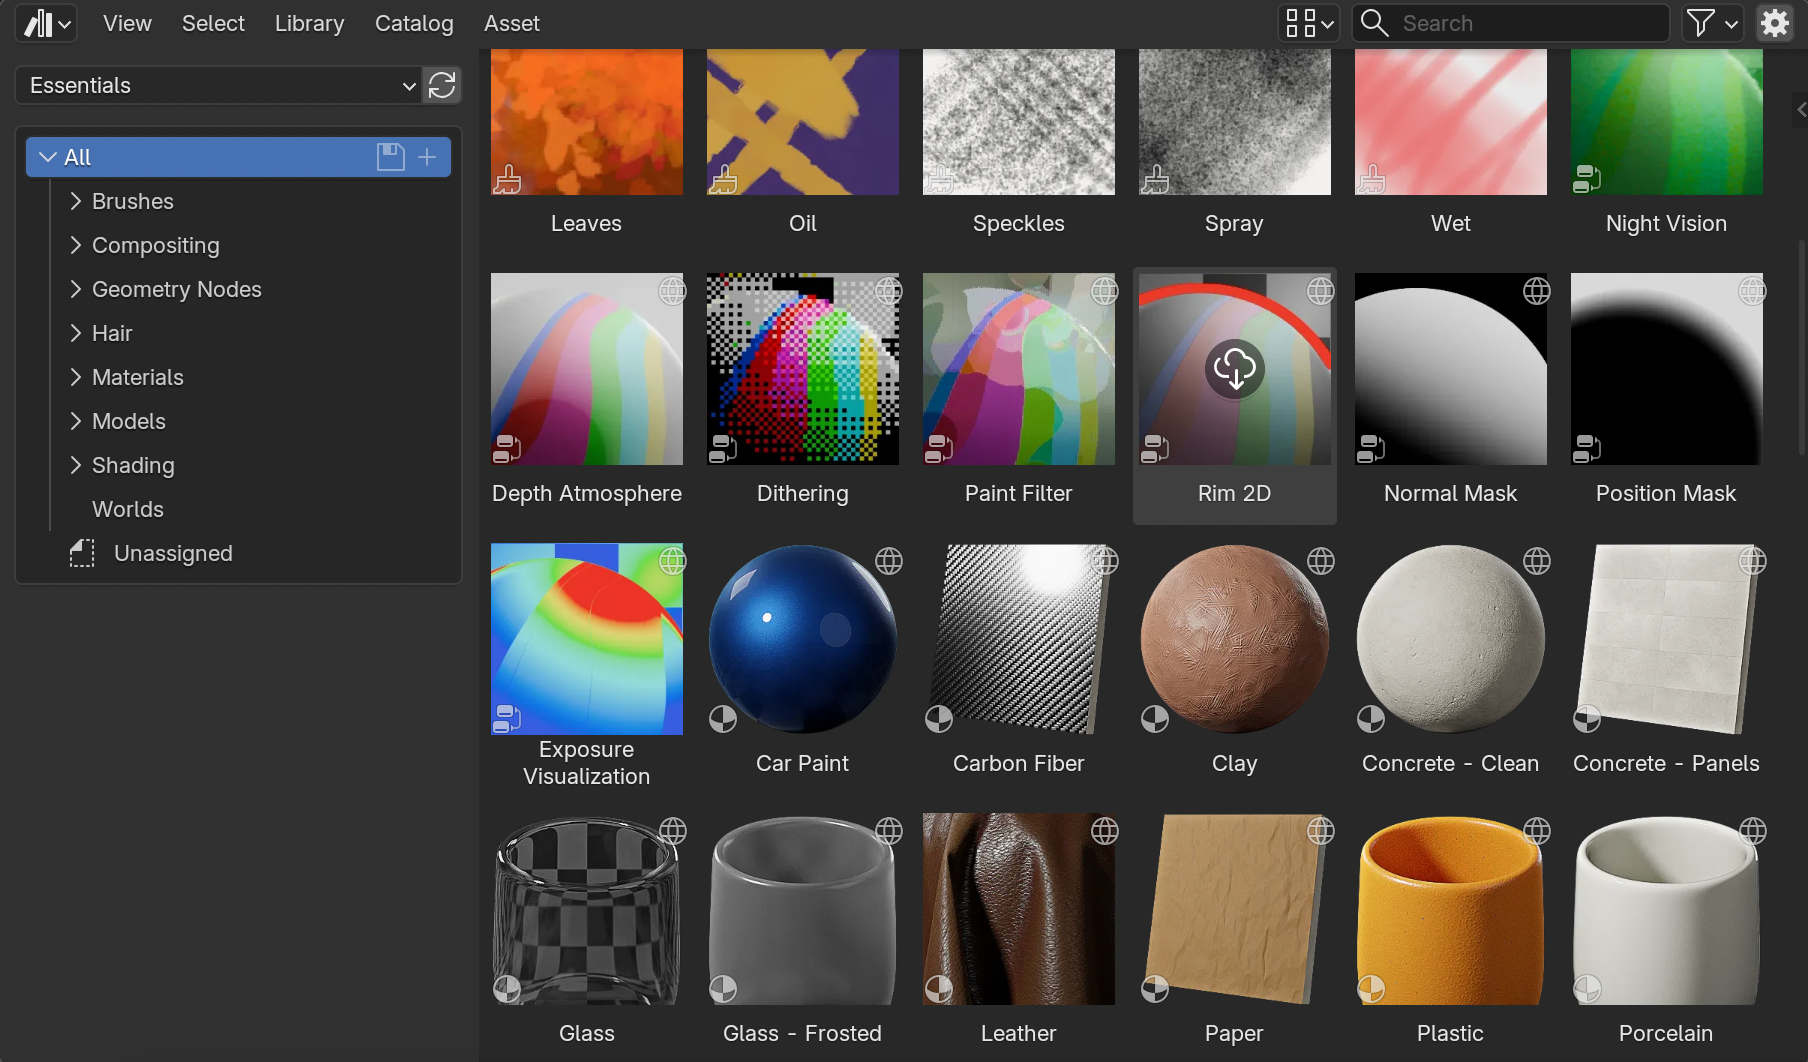Click node group icon on Dithering
Image resolution: width=1808 pixels, height=1062 pixels.
pyautogui.click(x=723, y=449)
